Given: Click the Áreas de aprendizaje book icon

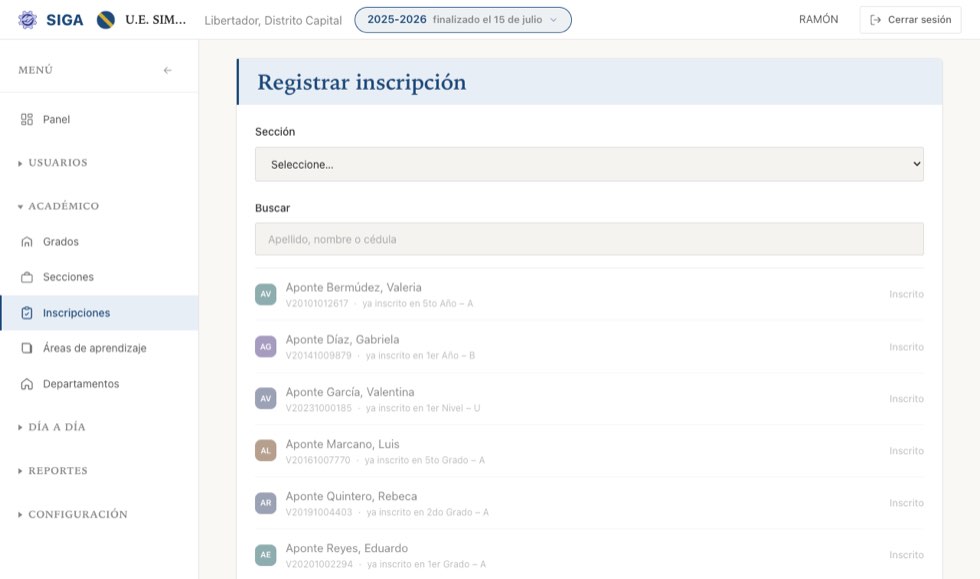Looking at the screenshot, I should click(27, 348).
